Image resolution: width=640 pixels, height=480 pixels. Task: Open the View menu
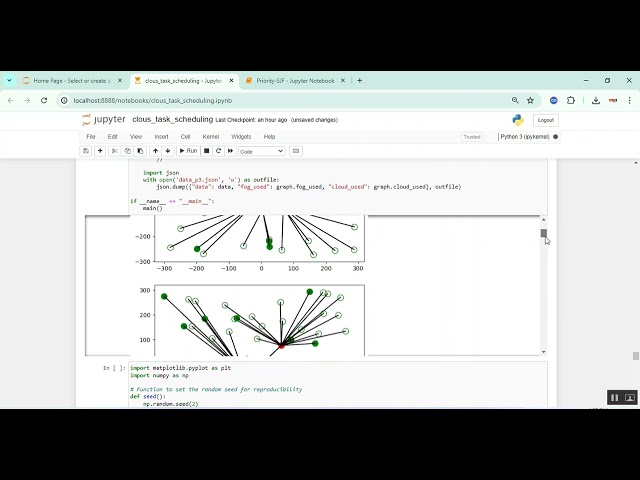(x=136, y=137)
